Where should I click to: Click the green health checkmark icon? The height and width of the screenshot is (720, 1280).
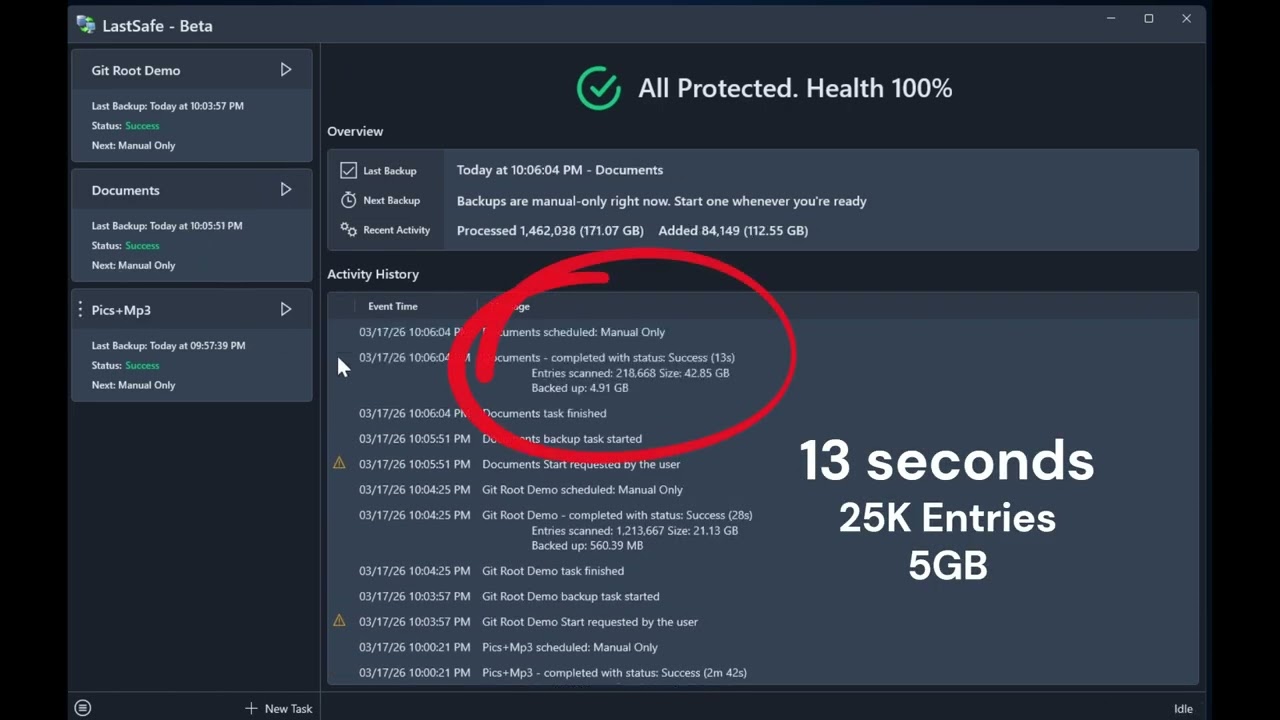[x=599, y=88]
